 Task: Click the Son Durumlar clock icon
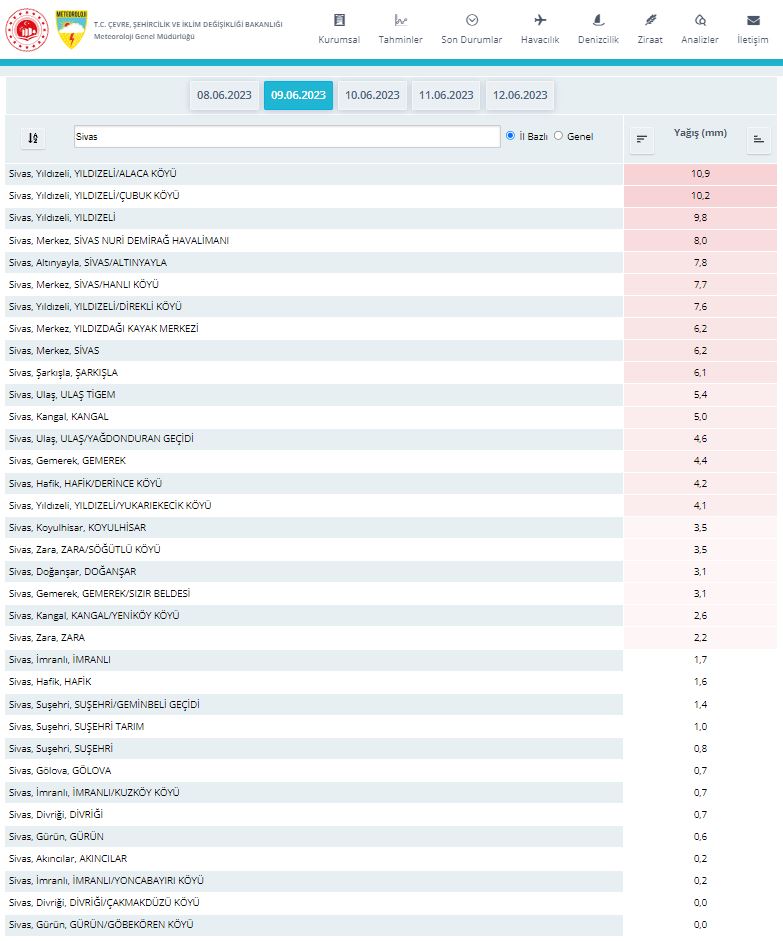pos(471,20)
